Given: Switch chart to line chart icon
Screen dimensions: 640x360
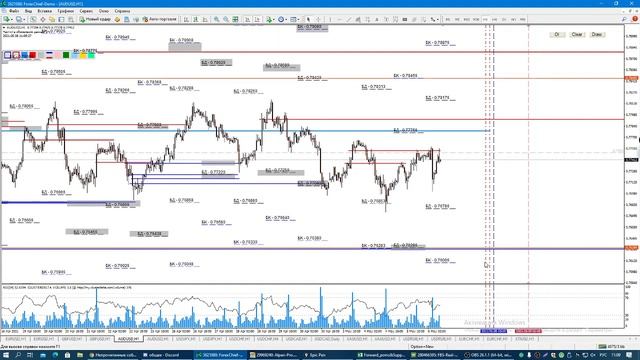Looking at the screenshot, I should (205, 19).
